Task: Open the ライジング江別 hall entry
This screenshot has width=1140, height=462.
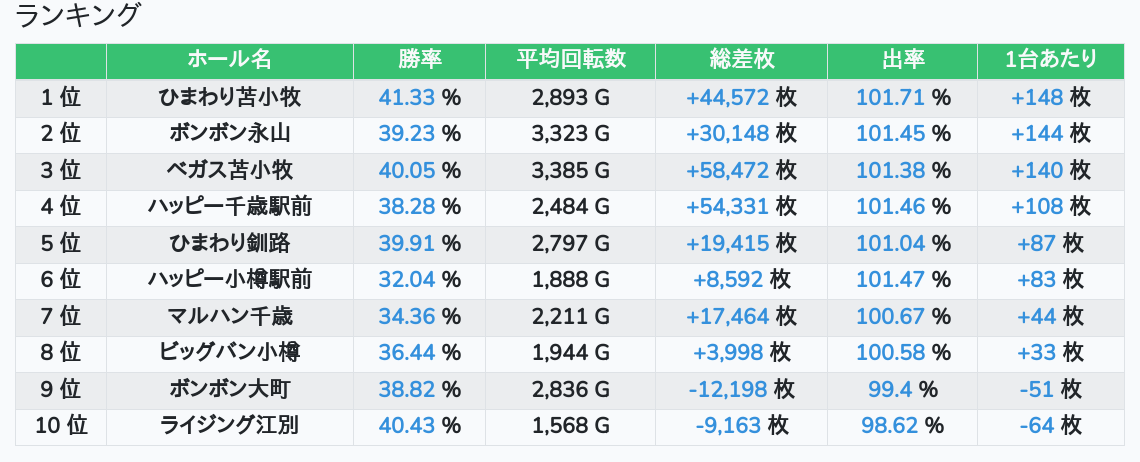Action: click(x=230, y=426)
